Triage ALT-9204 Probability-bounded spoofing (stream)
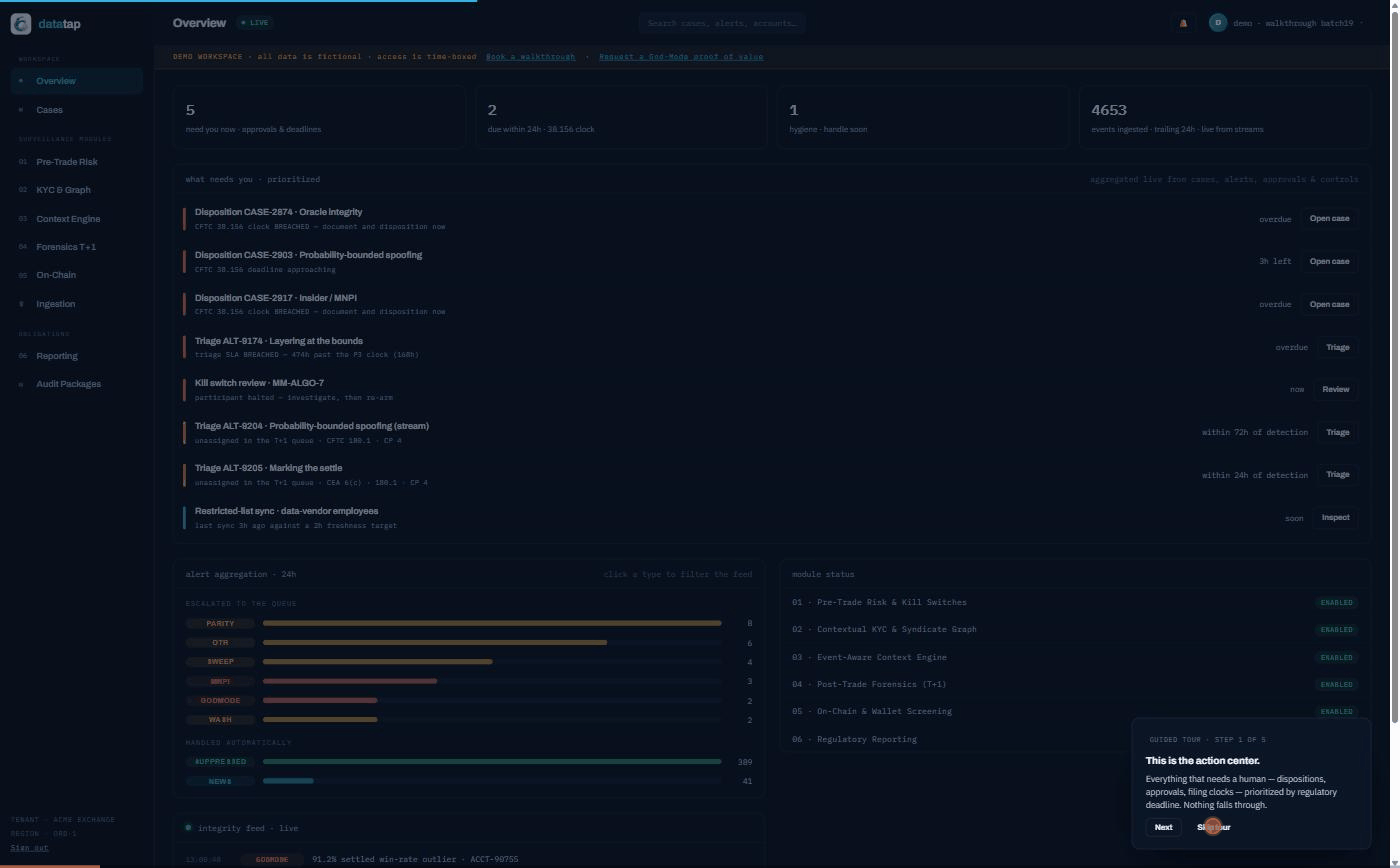 point(1337,433)
